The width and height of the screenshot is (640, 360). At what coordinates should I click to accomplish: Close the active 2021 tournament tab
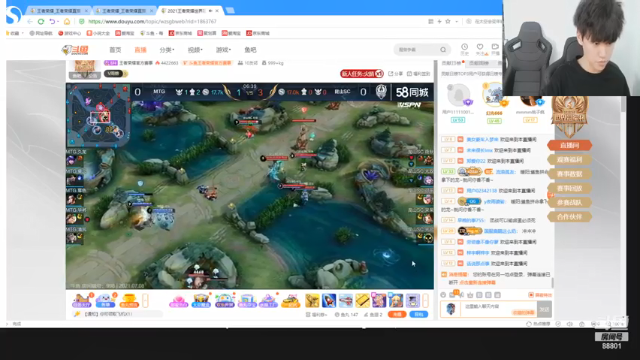click(x=217, y=11)
